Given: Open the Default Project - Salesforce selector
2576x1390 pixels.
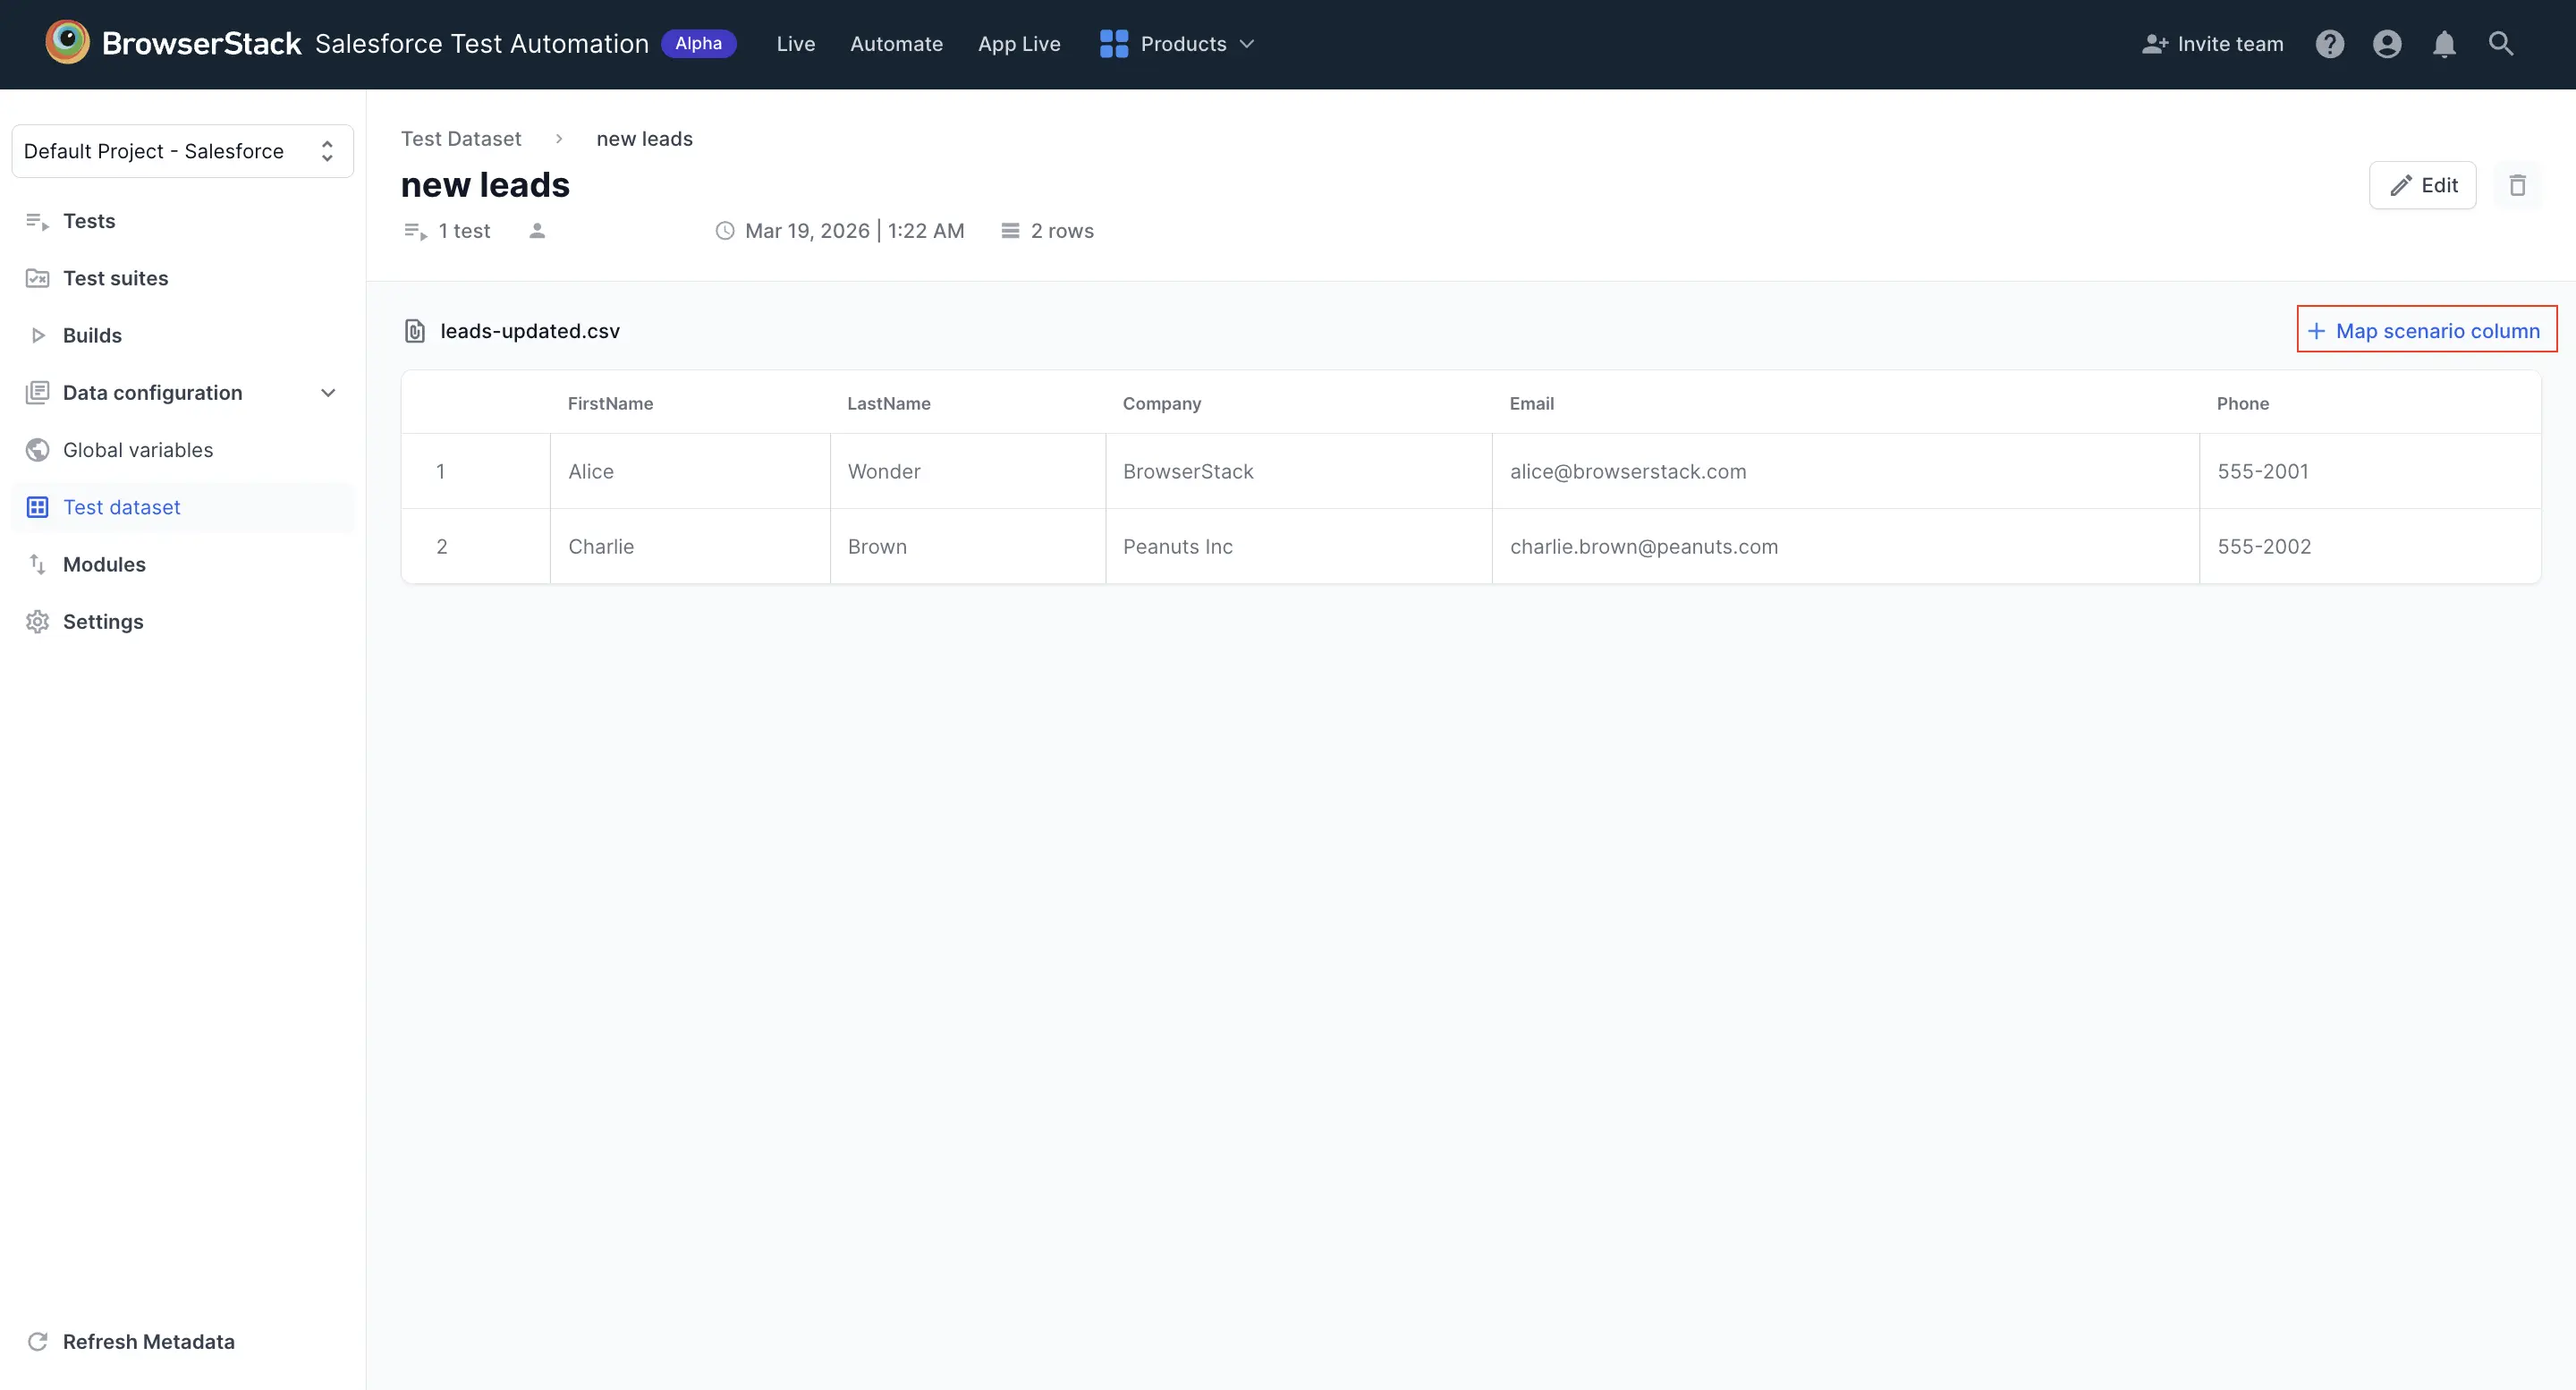Looking at the screenshot, I should (x=182, y=151).
